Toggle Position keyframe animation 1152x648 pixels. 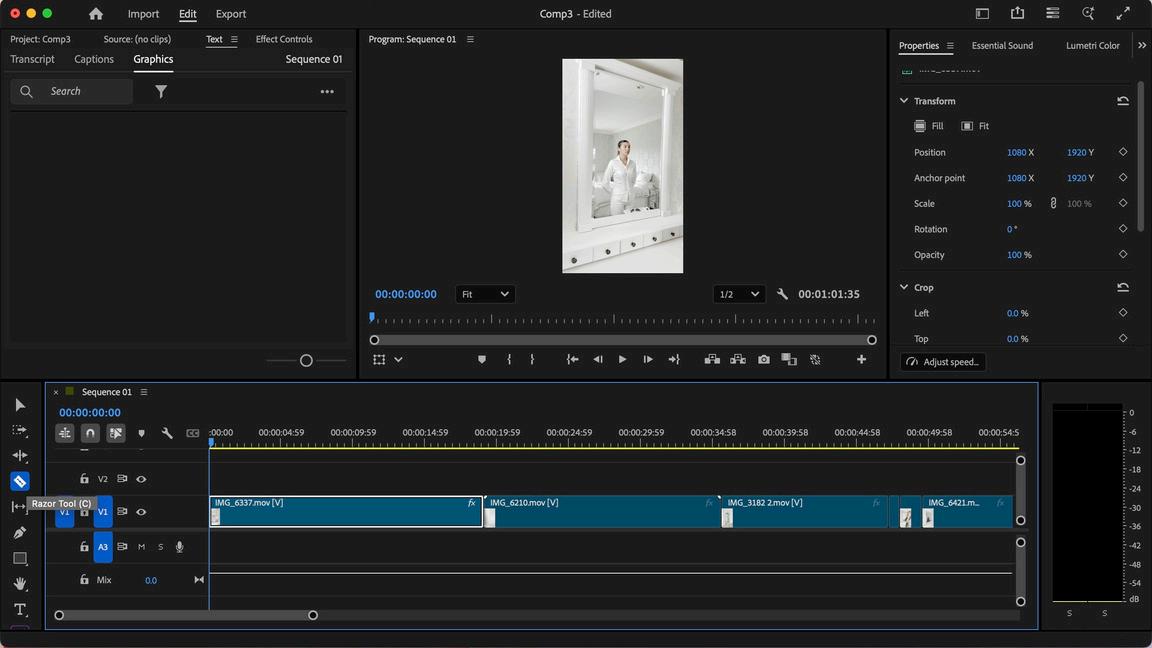[x=1123, y=152]
